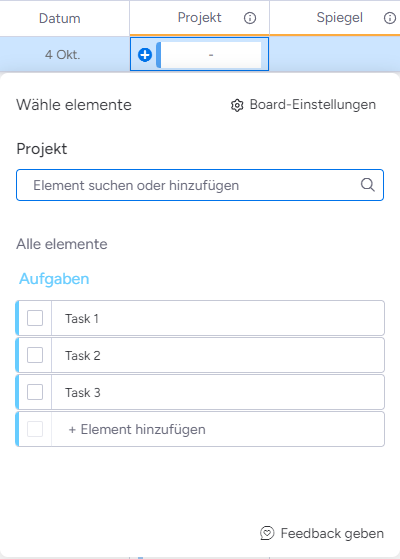400x559 pixels.
Task: Click the Aufgaben group heading
Action: [54, 279]
